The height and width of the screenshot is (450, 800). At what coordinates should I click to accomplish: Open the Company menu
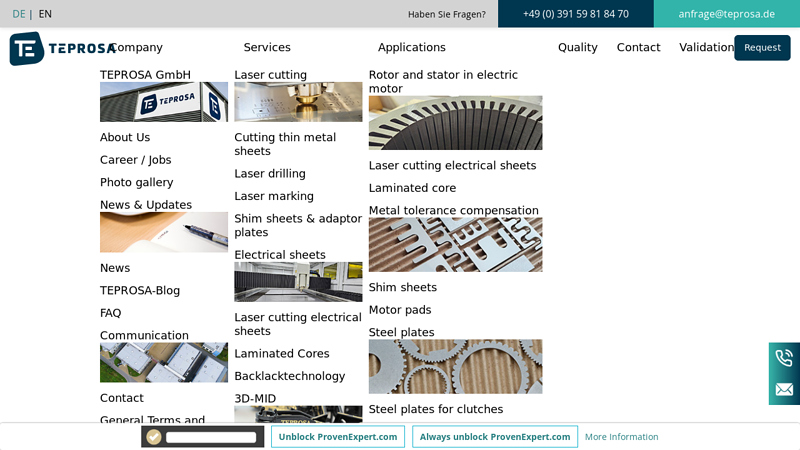click(x=136, y=47)
